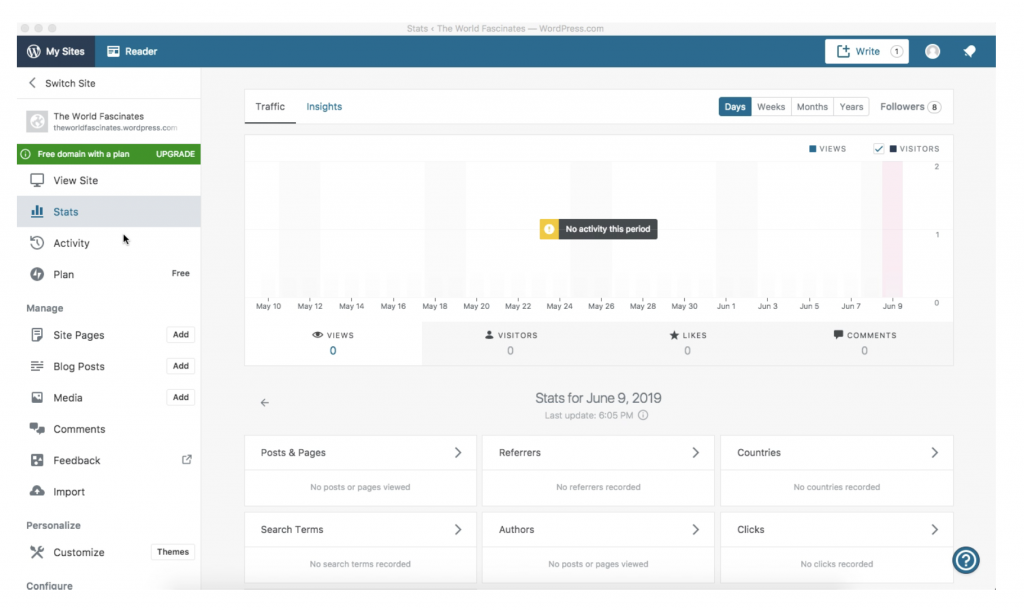Click the UPGRADE button in the green banner
Viewport: 1024px width, 610px height.
click(x=175, y=154)
